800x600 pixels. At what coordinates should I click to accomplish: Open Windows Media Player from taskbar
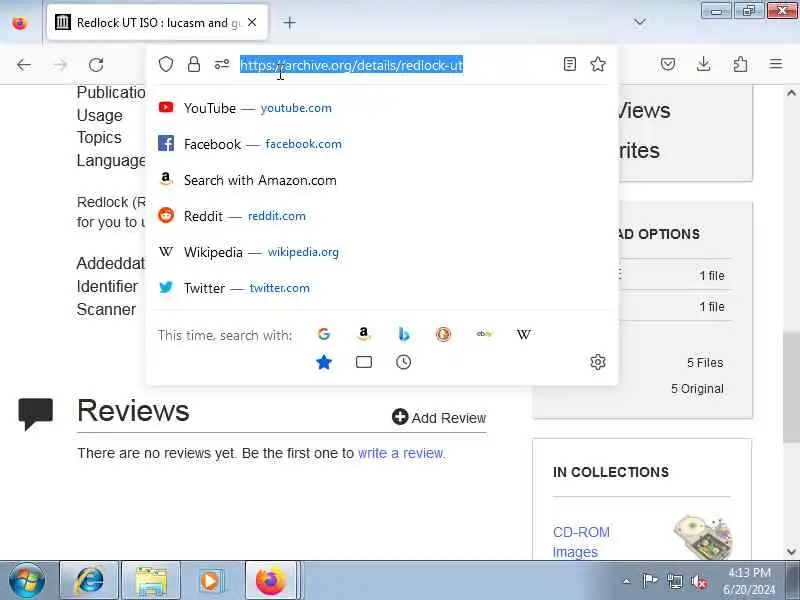(211, 581)
